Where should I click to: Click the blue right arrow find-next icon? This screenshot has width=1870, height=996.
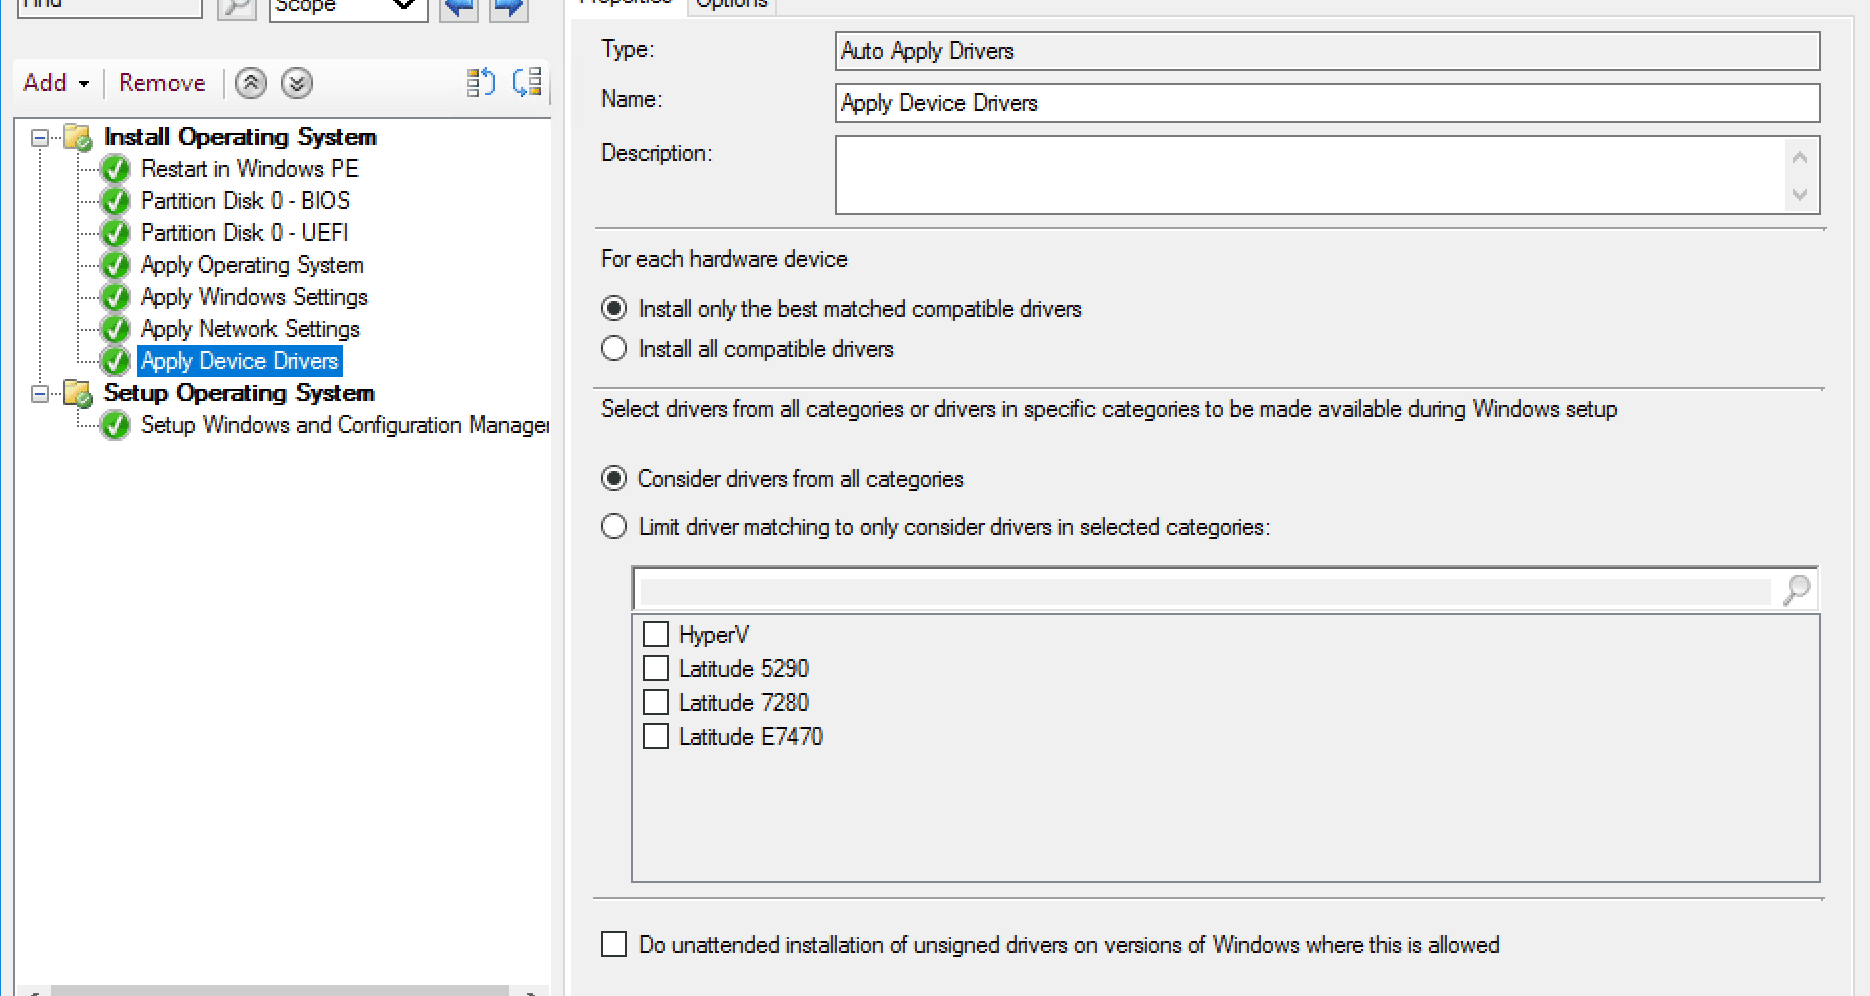tap(509, 8)
